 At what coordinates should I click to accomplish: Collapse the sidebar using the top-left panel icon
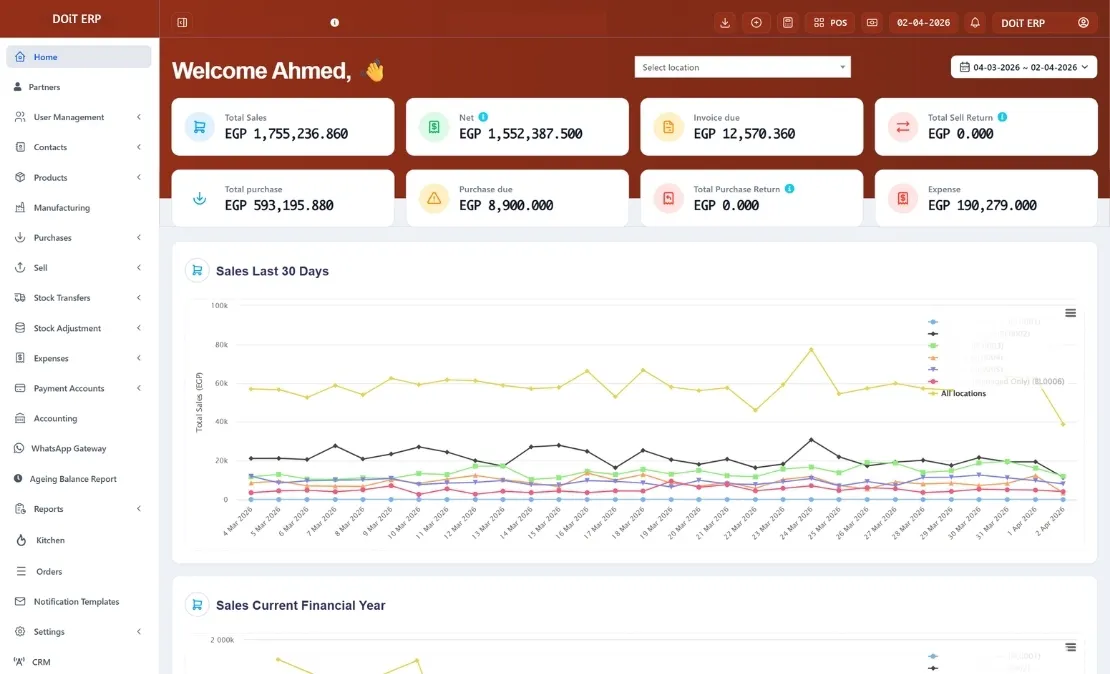[181, 22]
